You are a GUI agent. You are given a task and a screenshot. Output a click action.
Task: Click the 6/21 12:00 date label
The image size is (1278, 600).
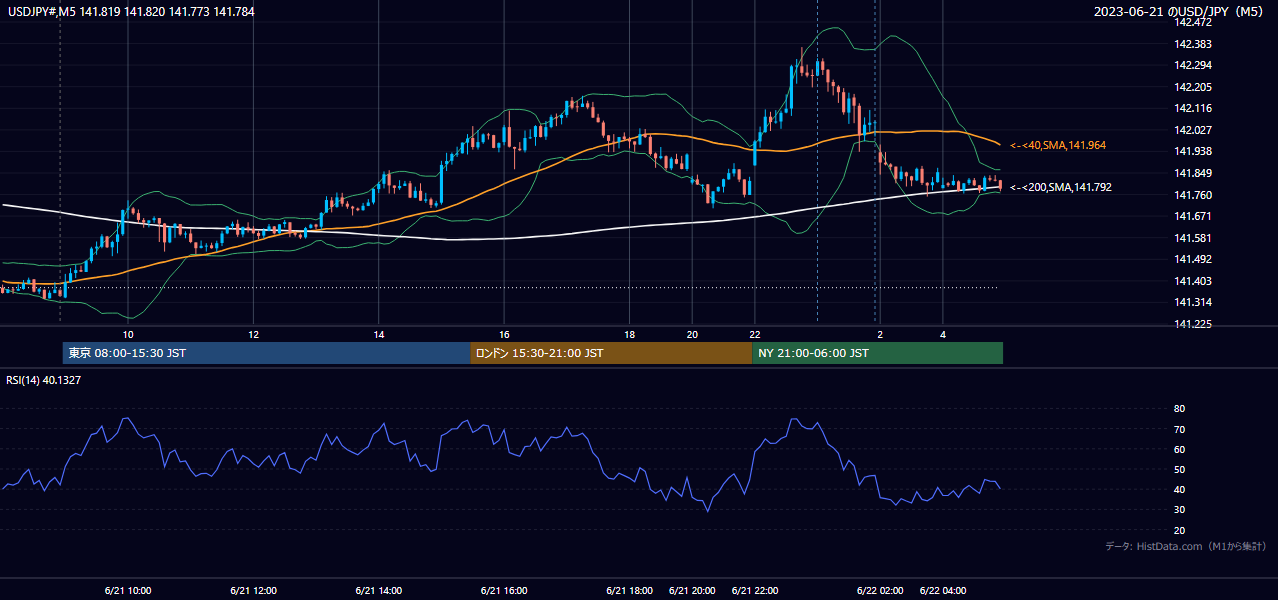pyautogui.click(x=254, y=590)
